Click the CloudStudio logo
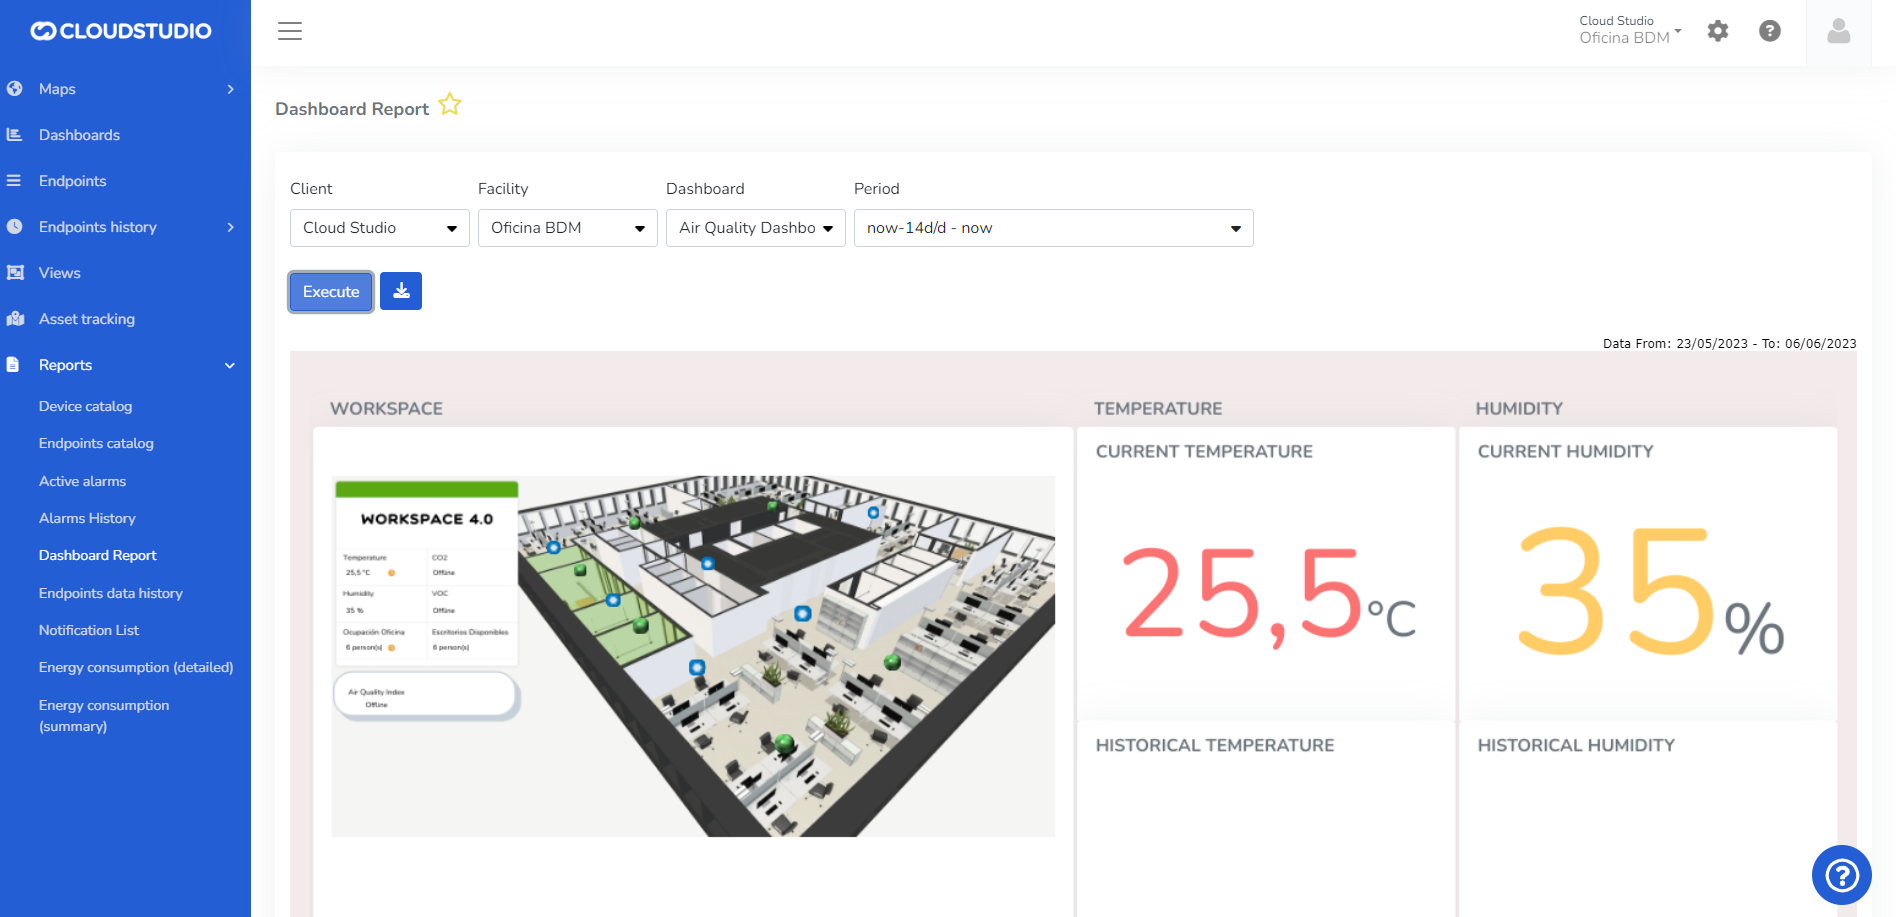Screen dimensions: 1896x917 (121, 31)
